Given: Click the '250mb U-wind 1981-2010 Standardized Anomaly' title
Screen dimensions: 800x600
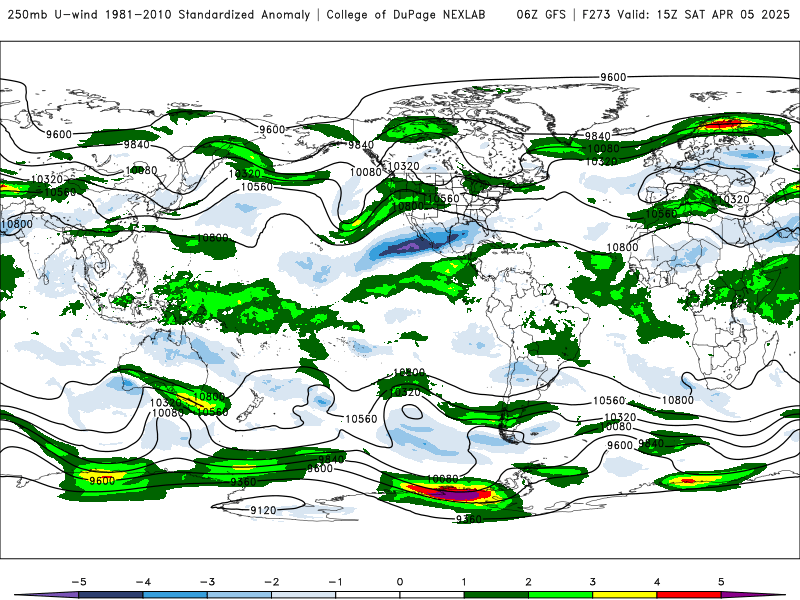Looking at the screenshot, I should [159, 15].
